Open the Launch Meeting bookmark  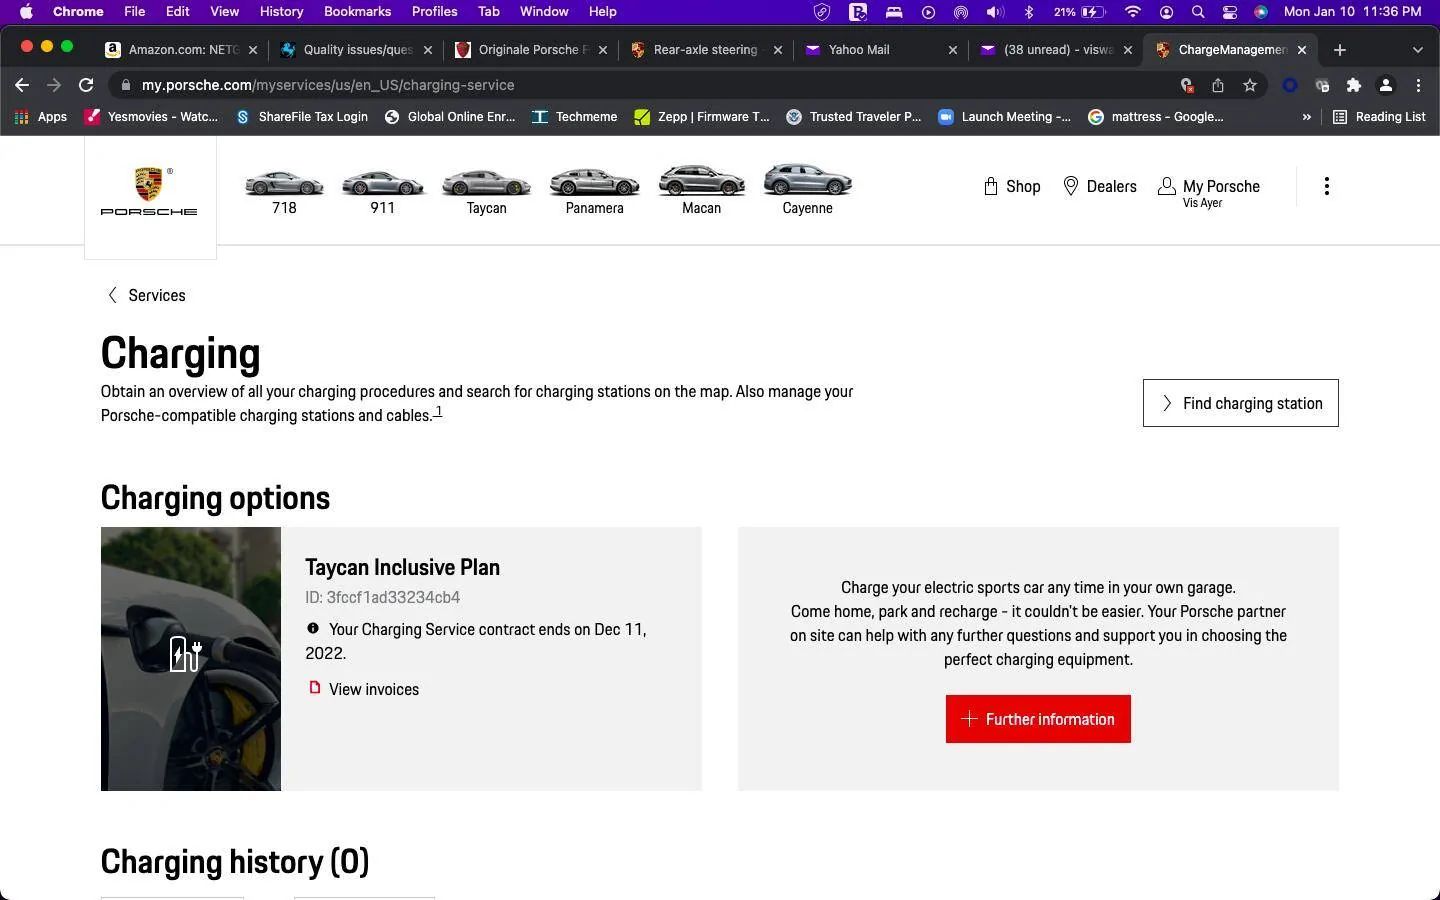[1005, 116]
